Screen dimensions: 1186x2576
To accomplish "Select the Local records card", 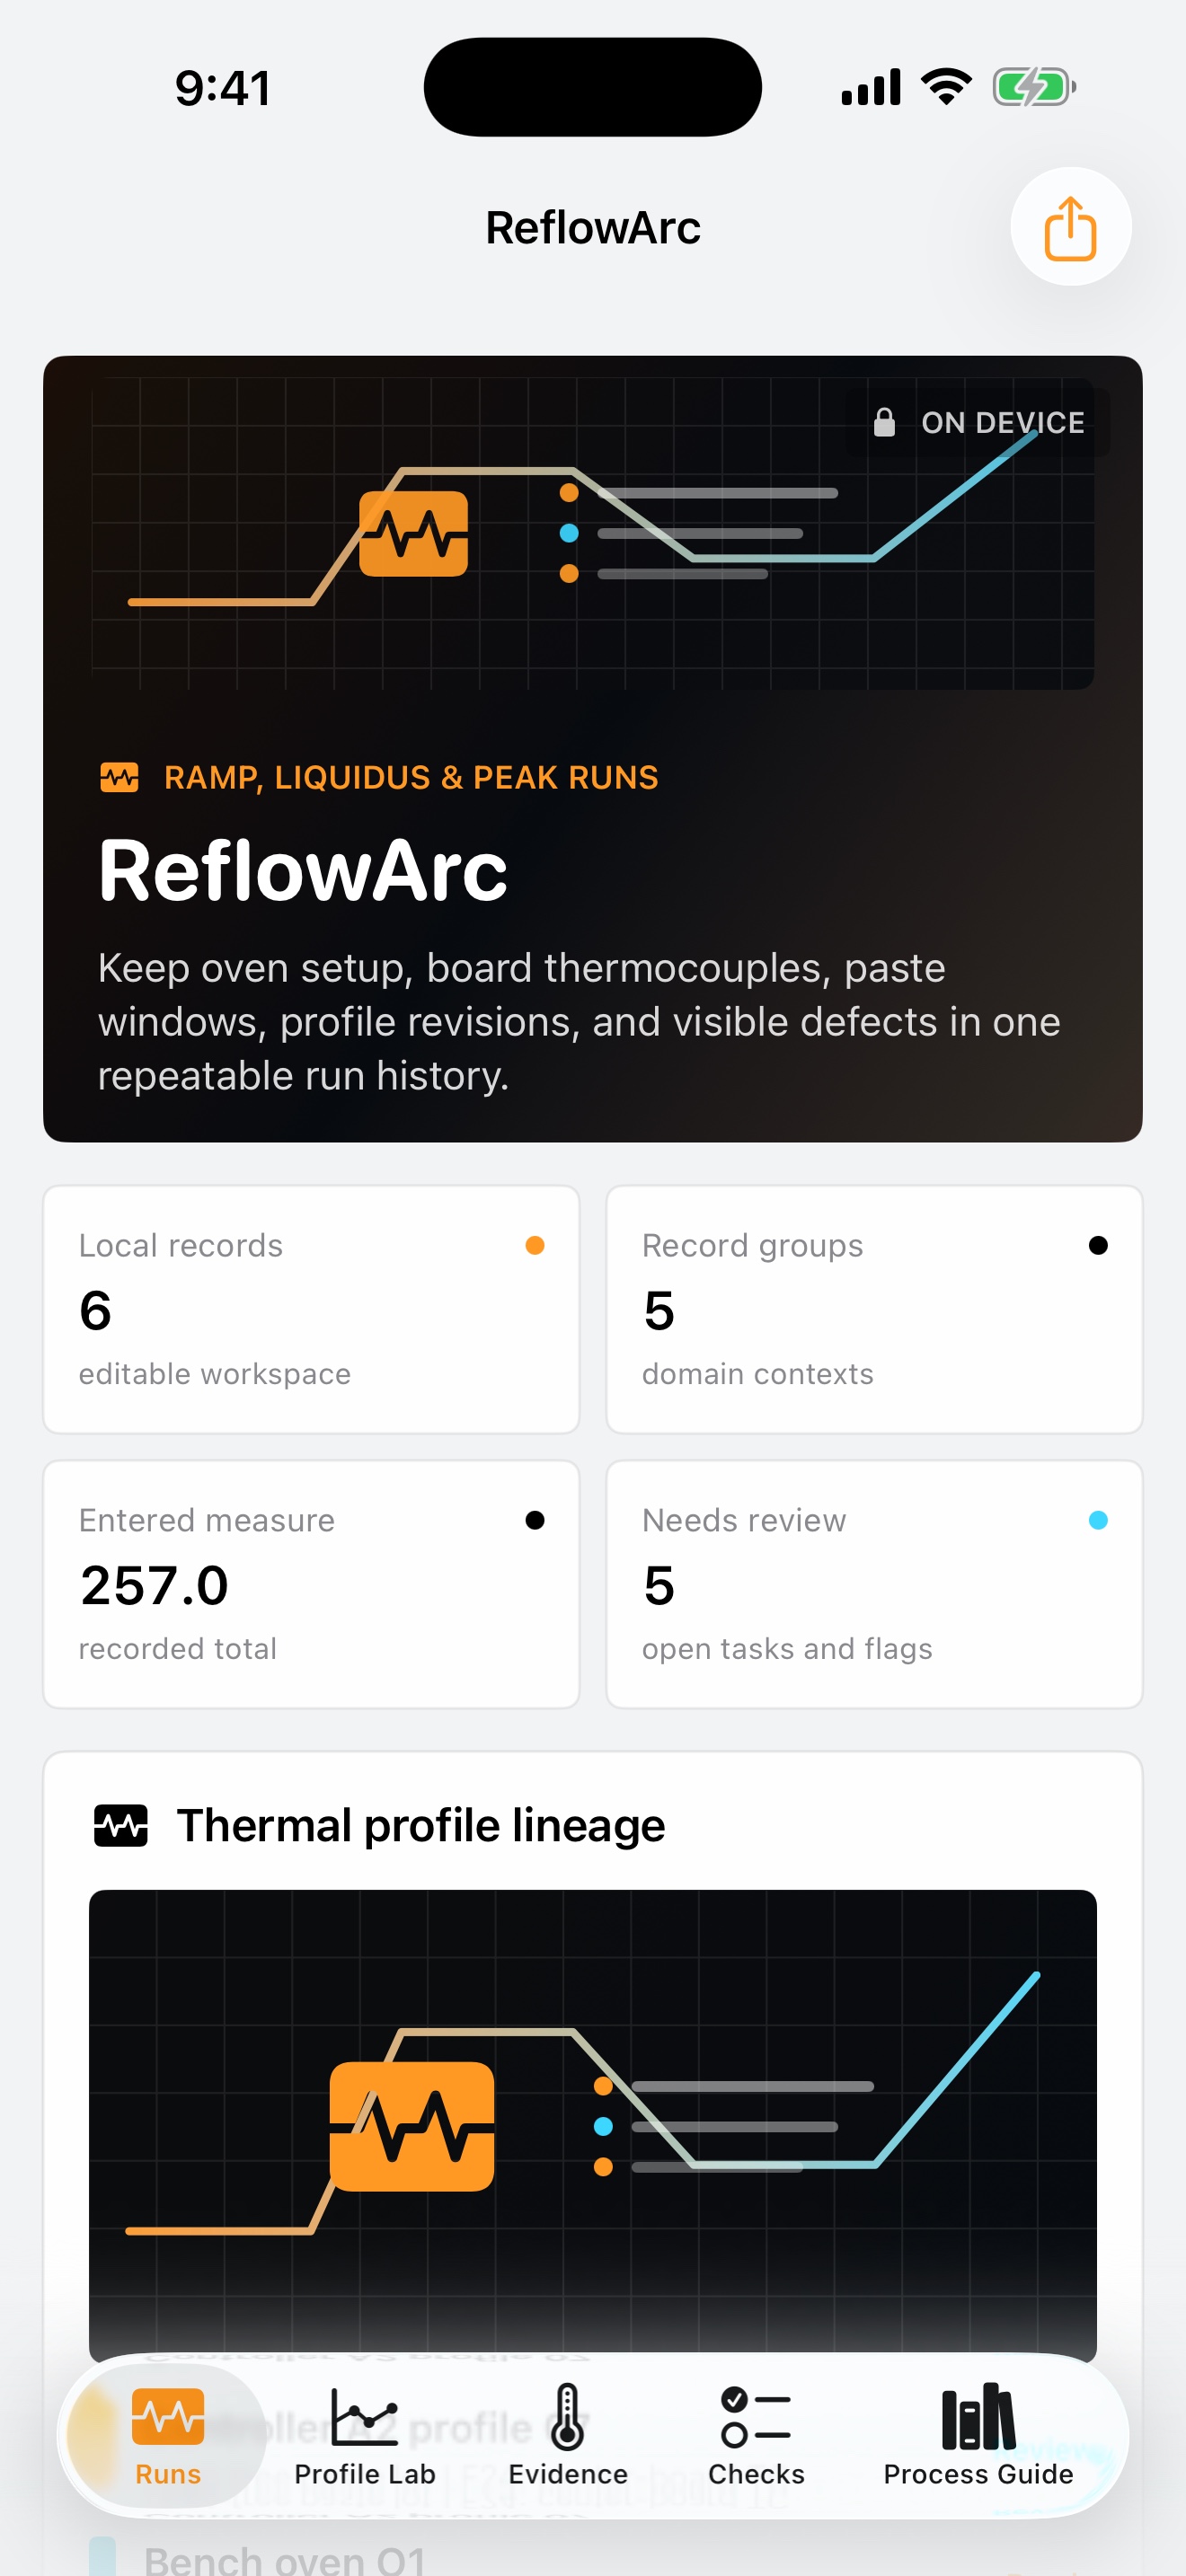I will 311,1309.
